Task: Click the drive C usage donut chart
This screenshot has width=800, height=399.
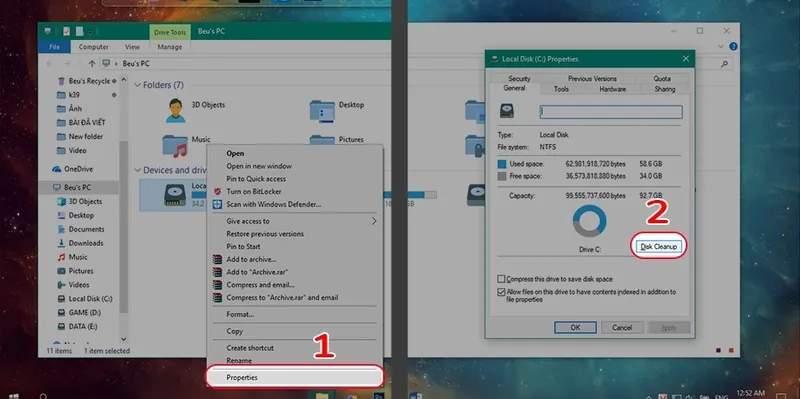Action: (590, 221)
